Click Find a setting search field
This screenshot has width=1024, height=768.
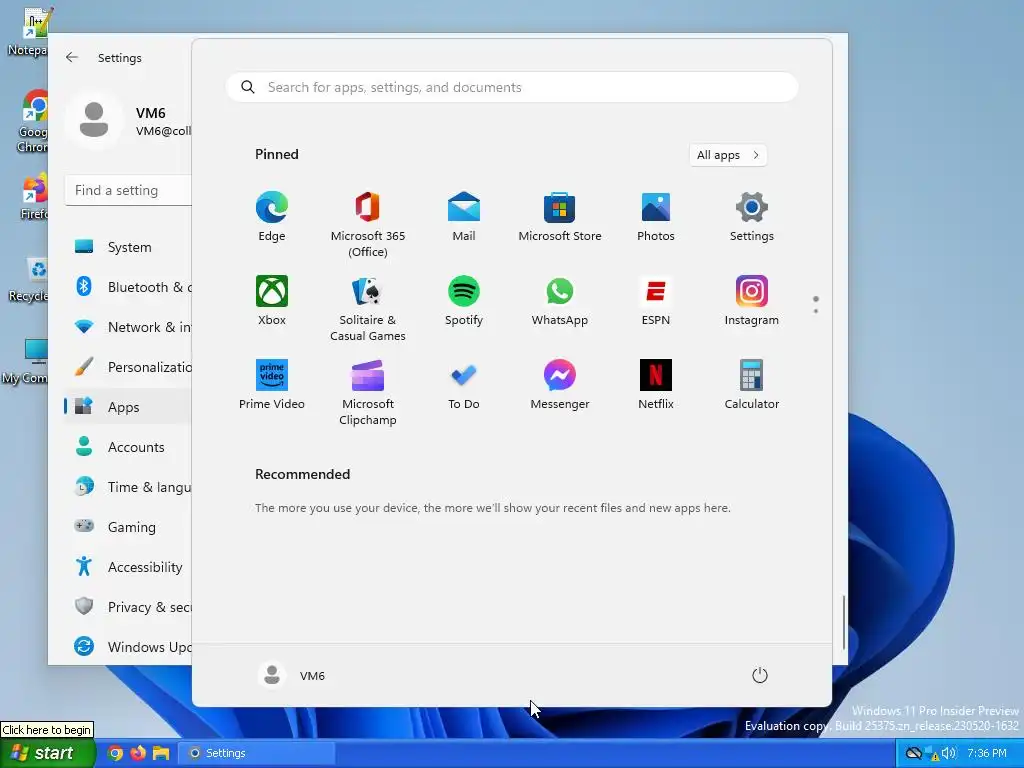coord(129,190)
